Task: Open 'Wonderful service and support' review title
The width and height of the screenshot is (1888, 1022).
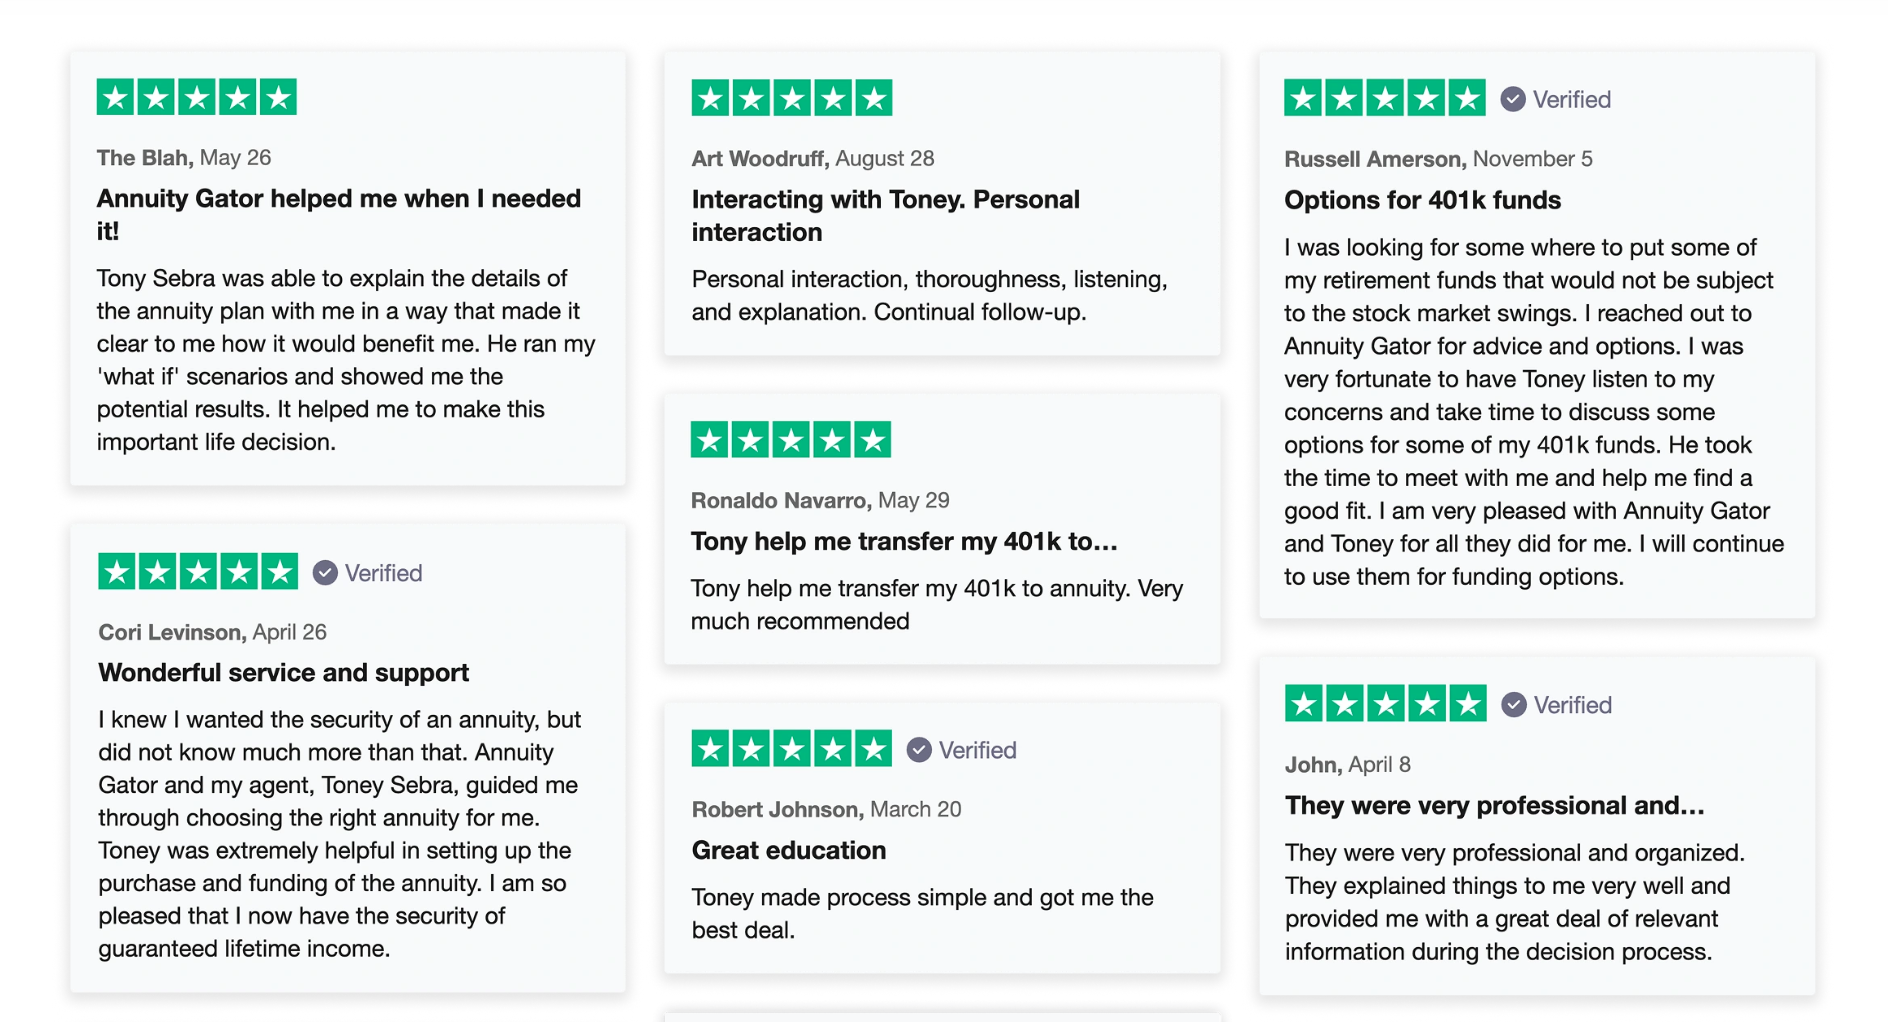Action: click(283, 673)
